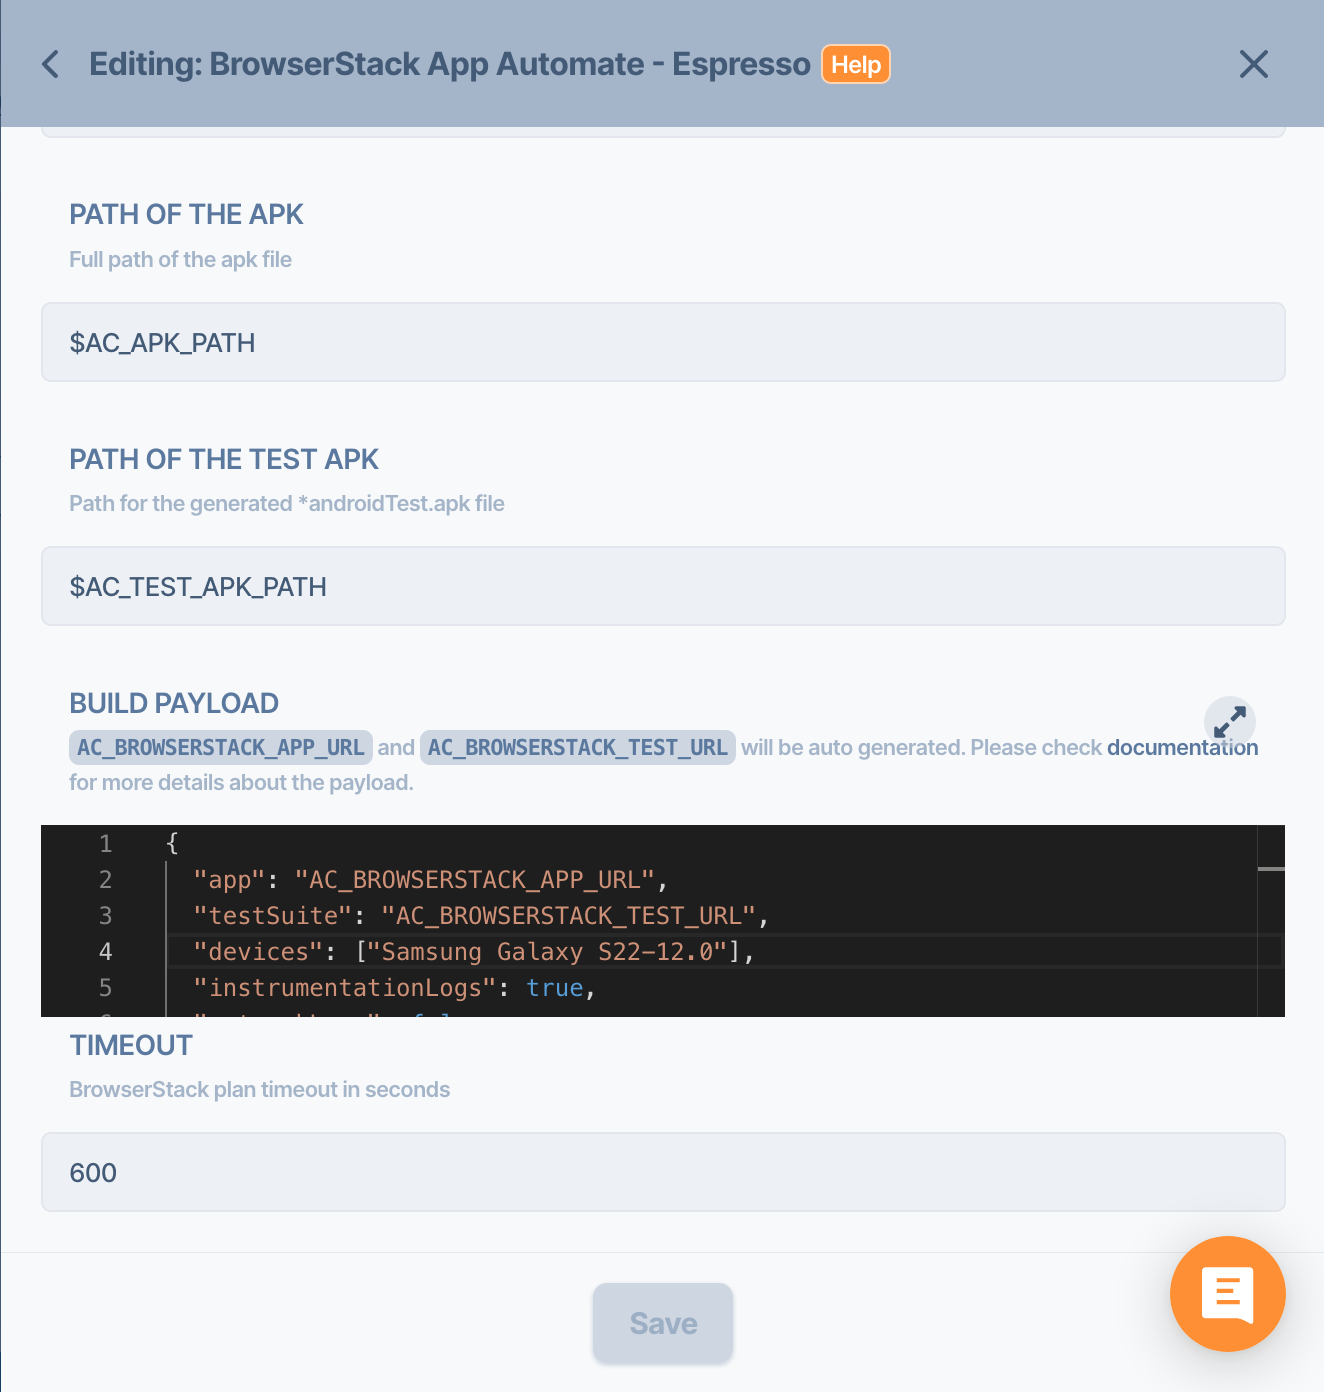
Task: Click the Save button
Action: pos(663,1323)
